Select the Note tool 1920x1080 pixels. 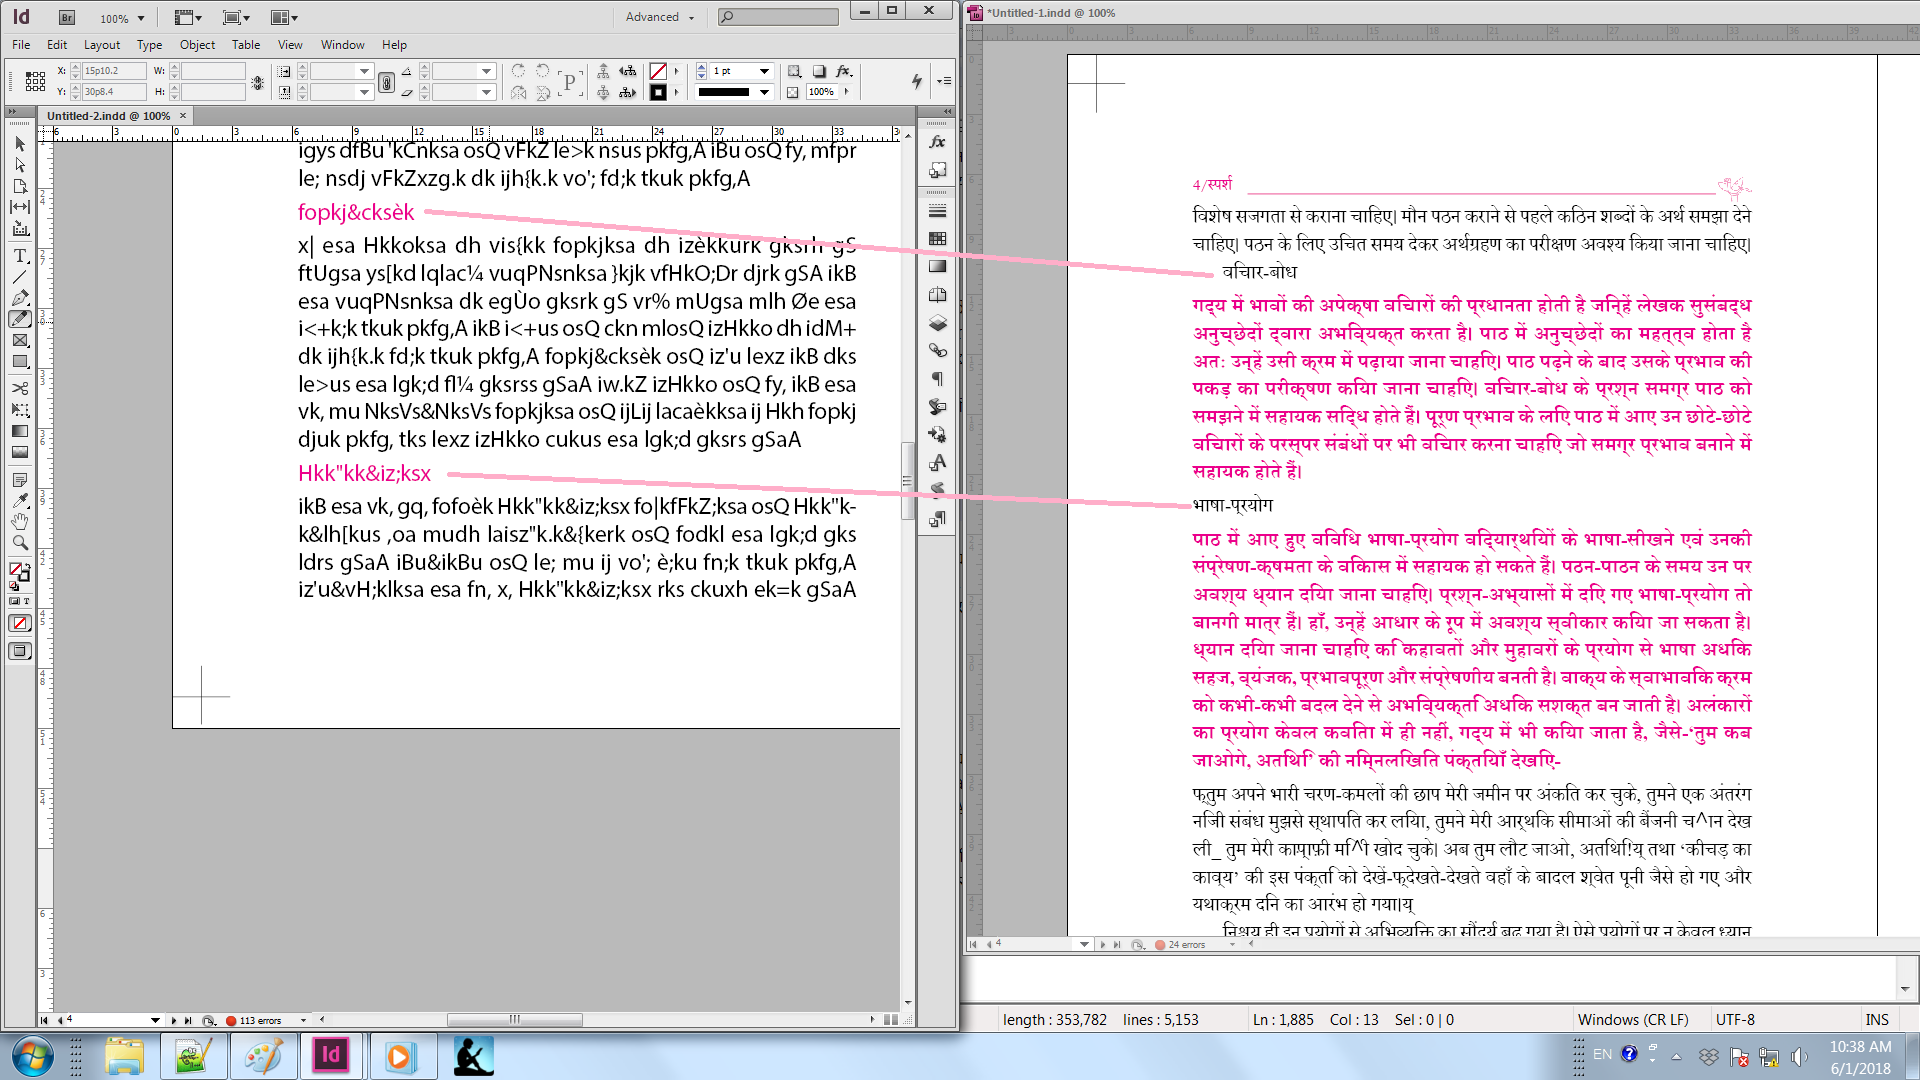[20, 480]
